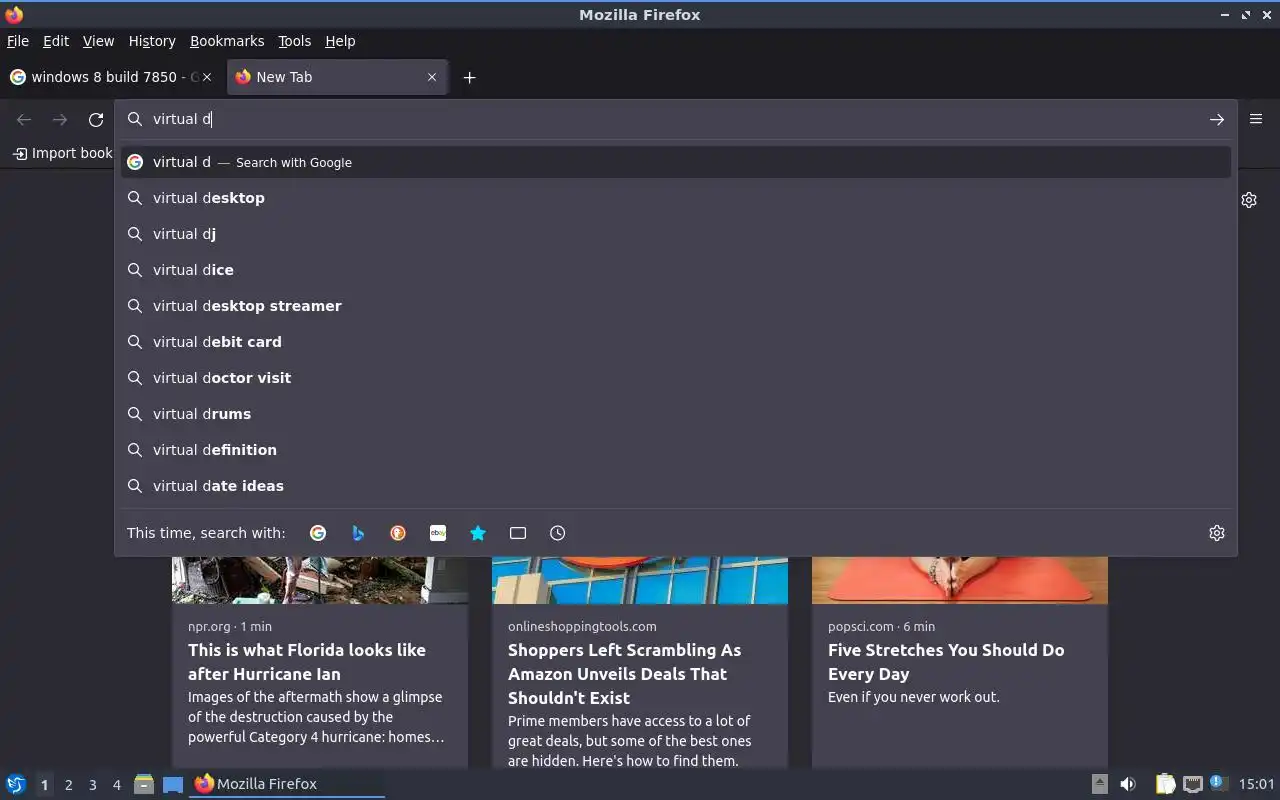Select the New Tab tab

(x=338, y=77)
